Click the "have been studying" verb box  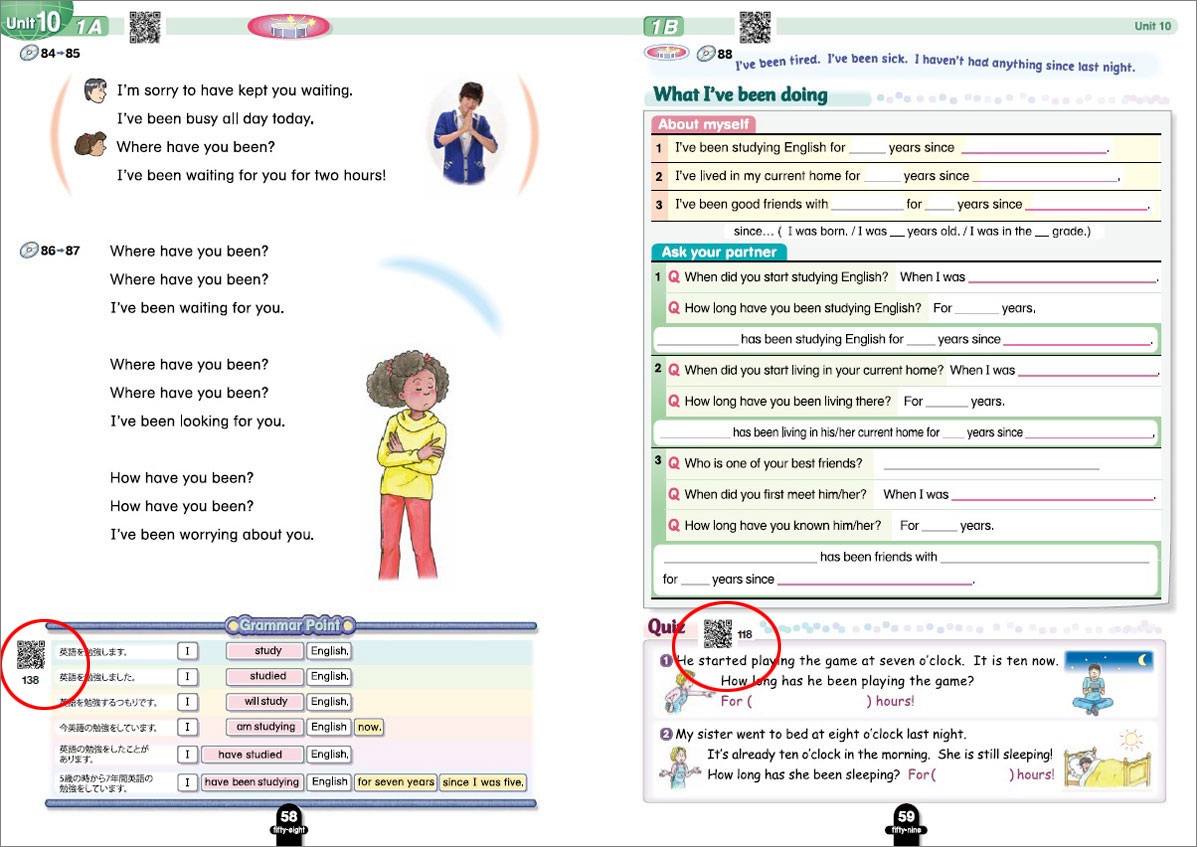pos(252,782)
